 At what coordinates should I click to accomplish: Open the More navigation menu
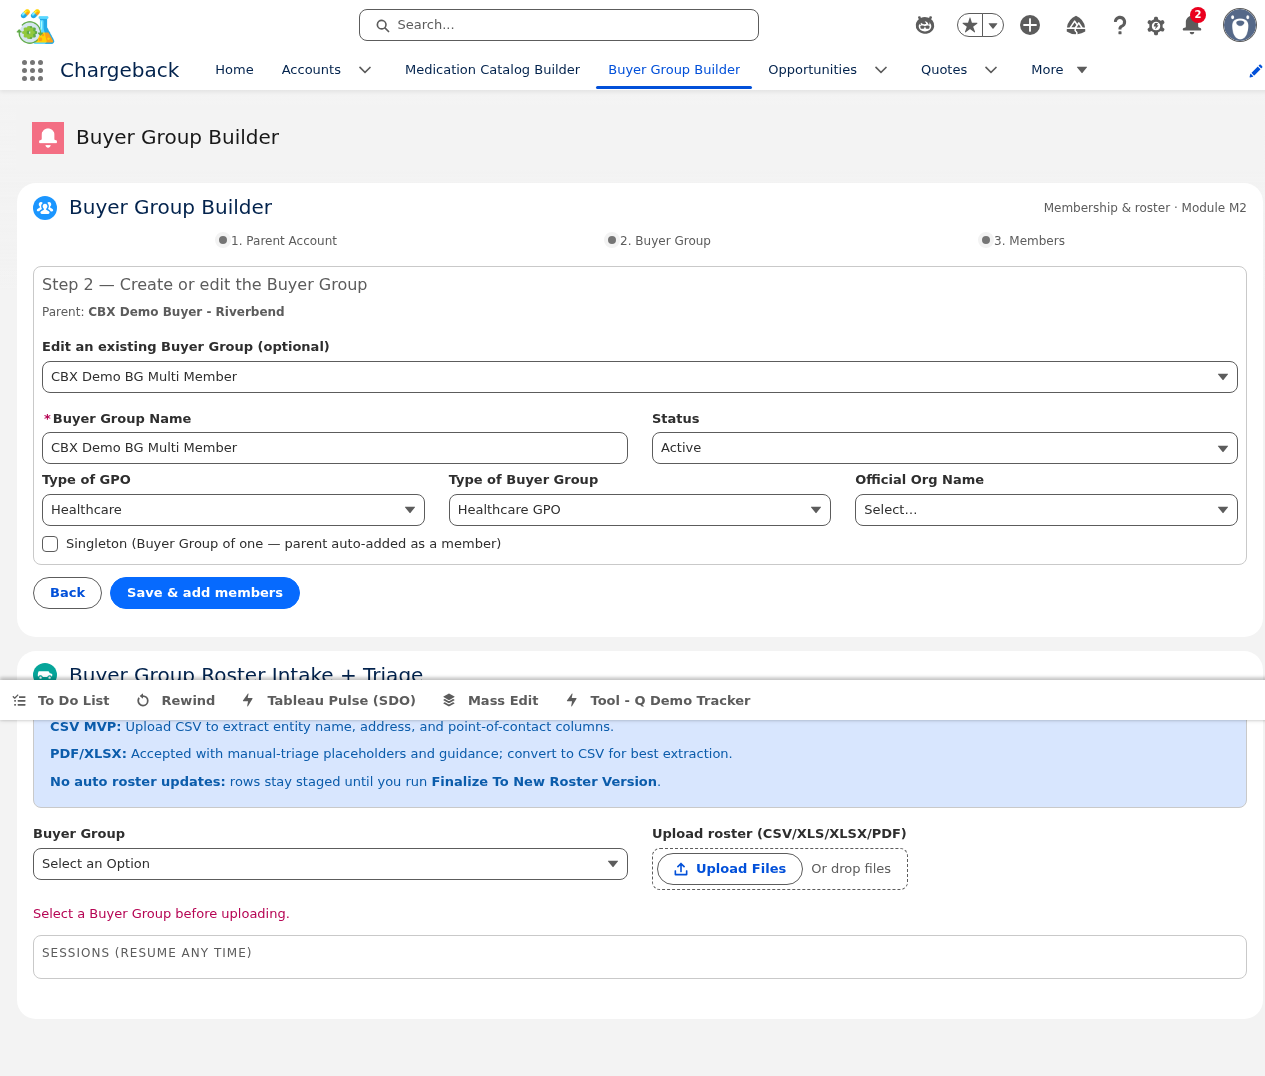click(x=1059, y=70)
